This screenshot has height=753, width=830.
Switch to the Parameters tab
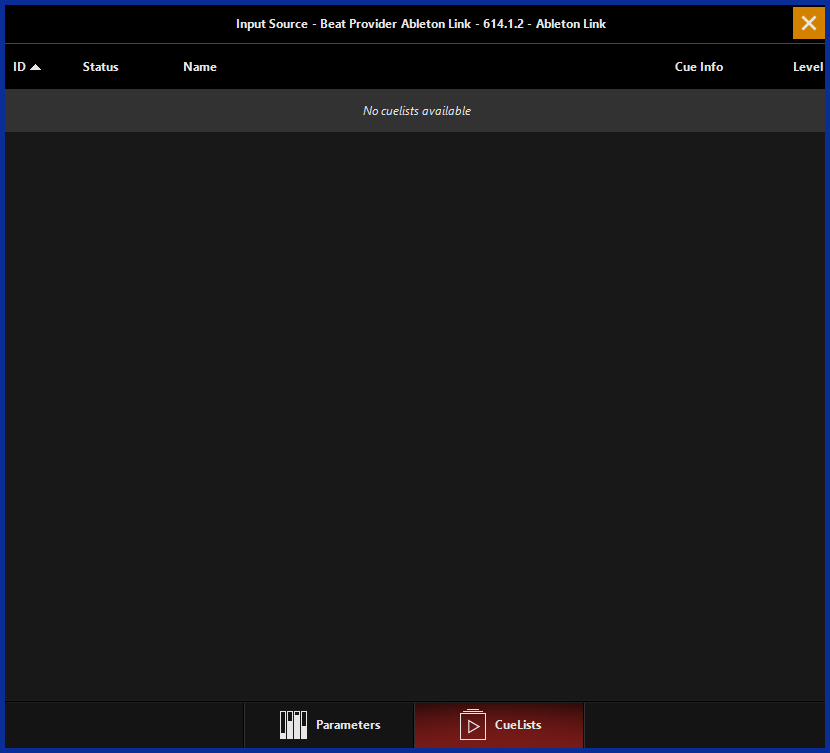pos(329,725)
